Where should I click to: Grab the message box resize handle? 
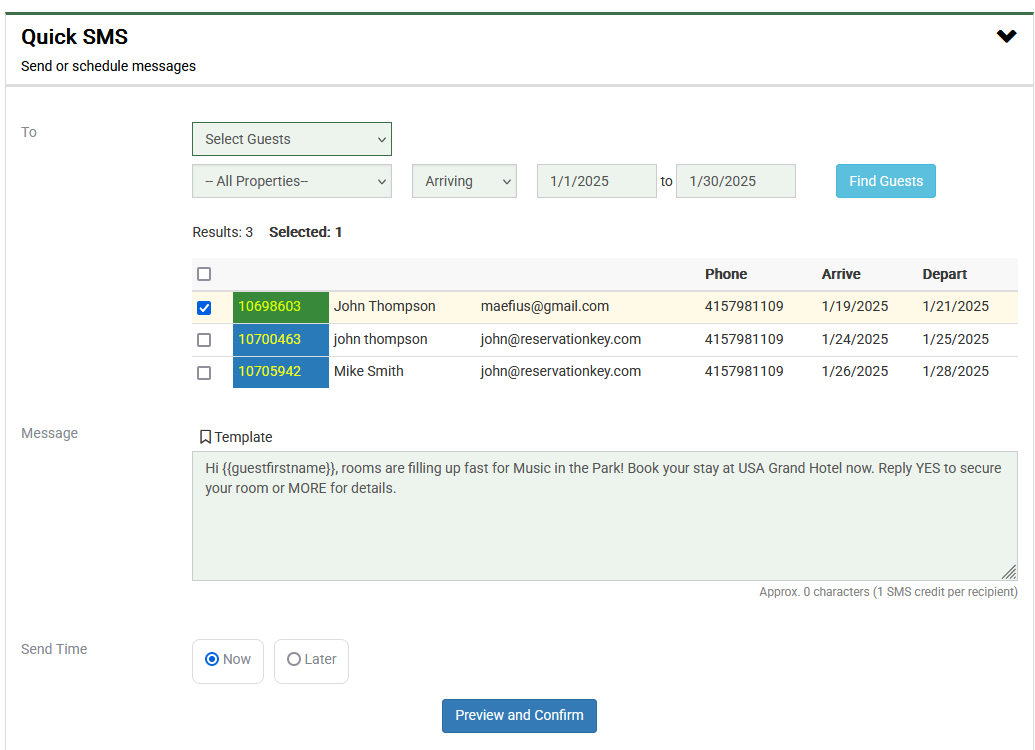point(1009,572)
